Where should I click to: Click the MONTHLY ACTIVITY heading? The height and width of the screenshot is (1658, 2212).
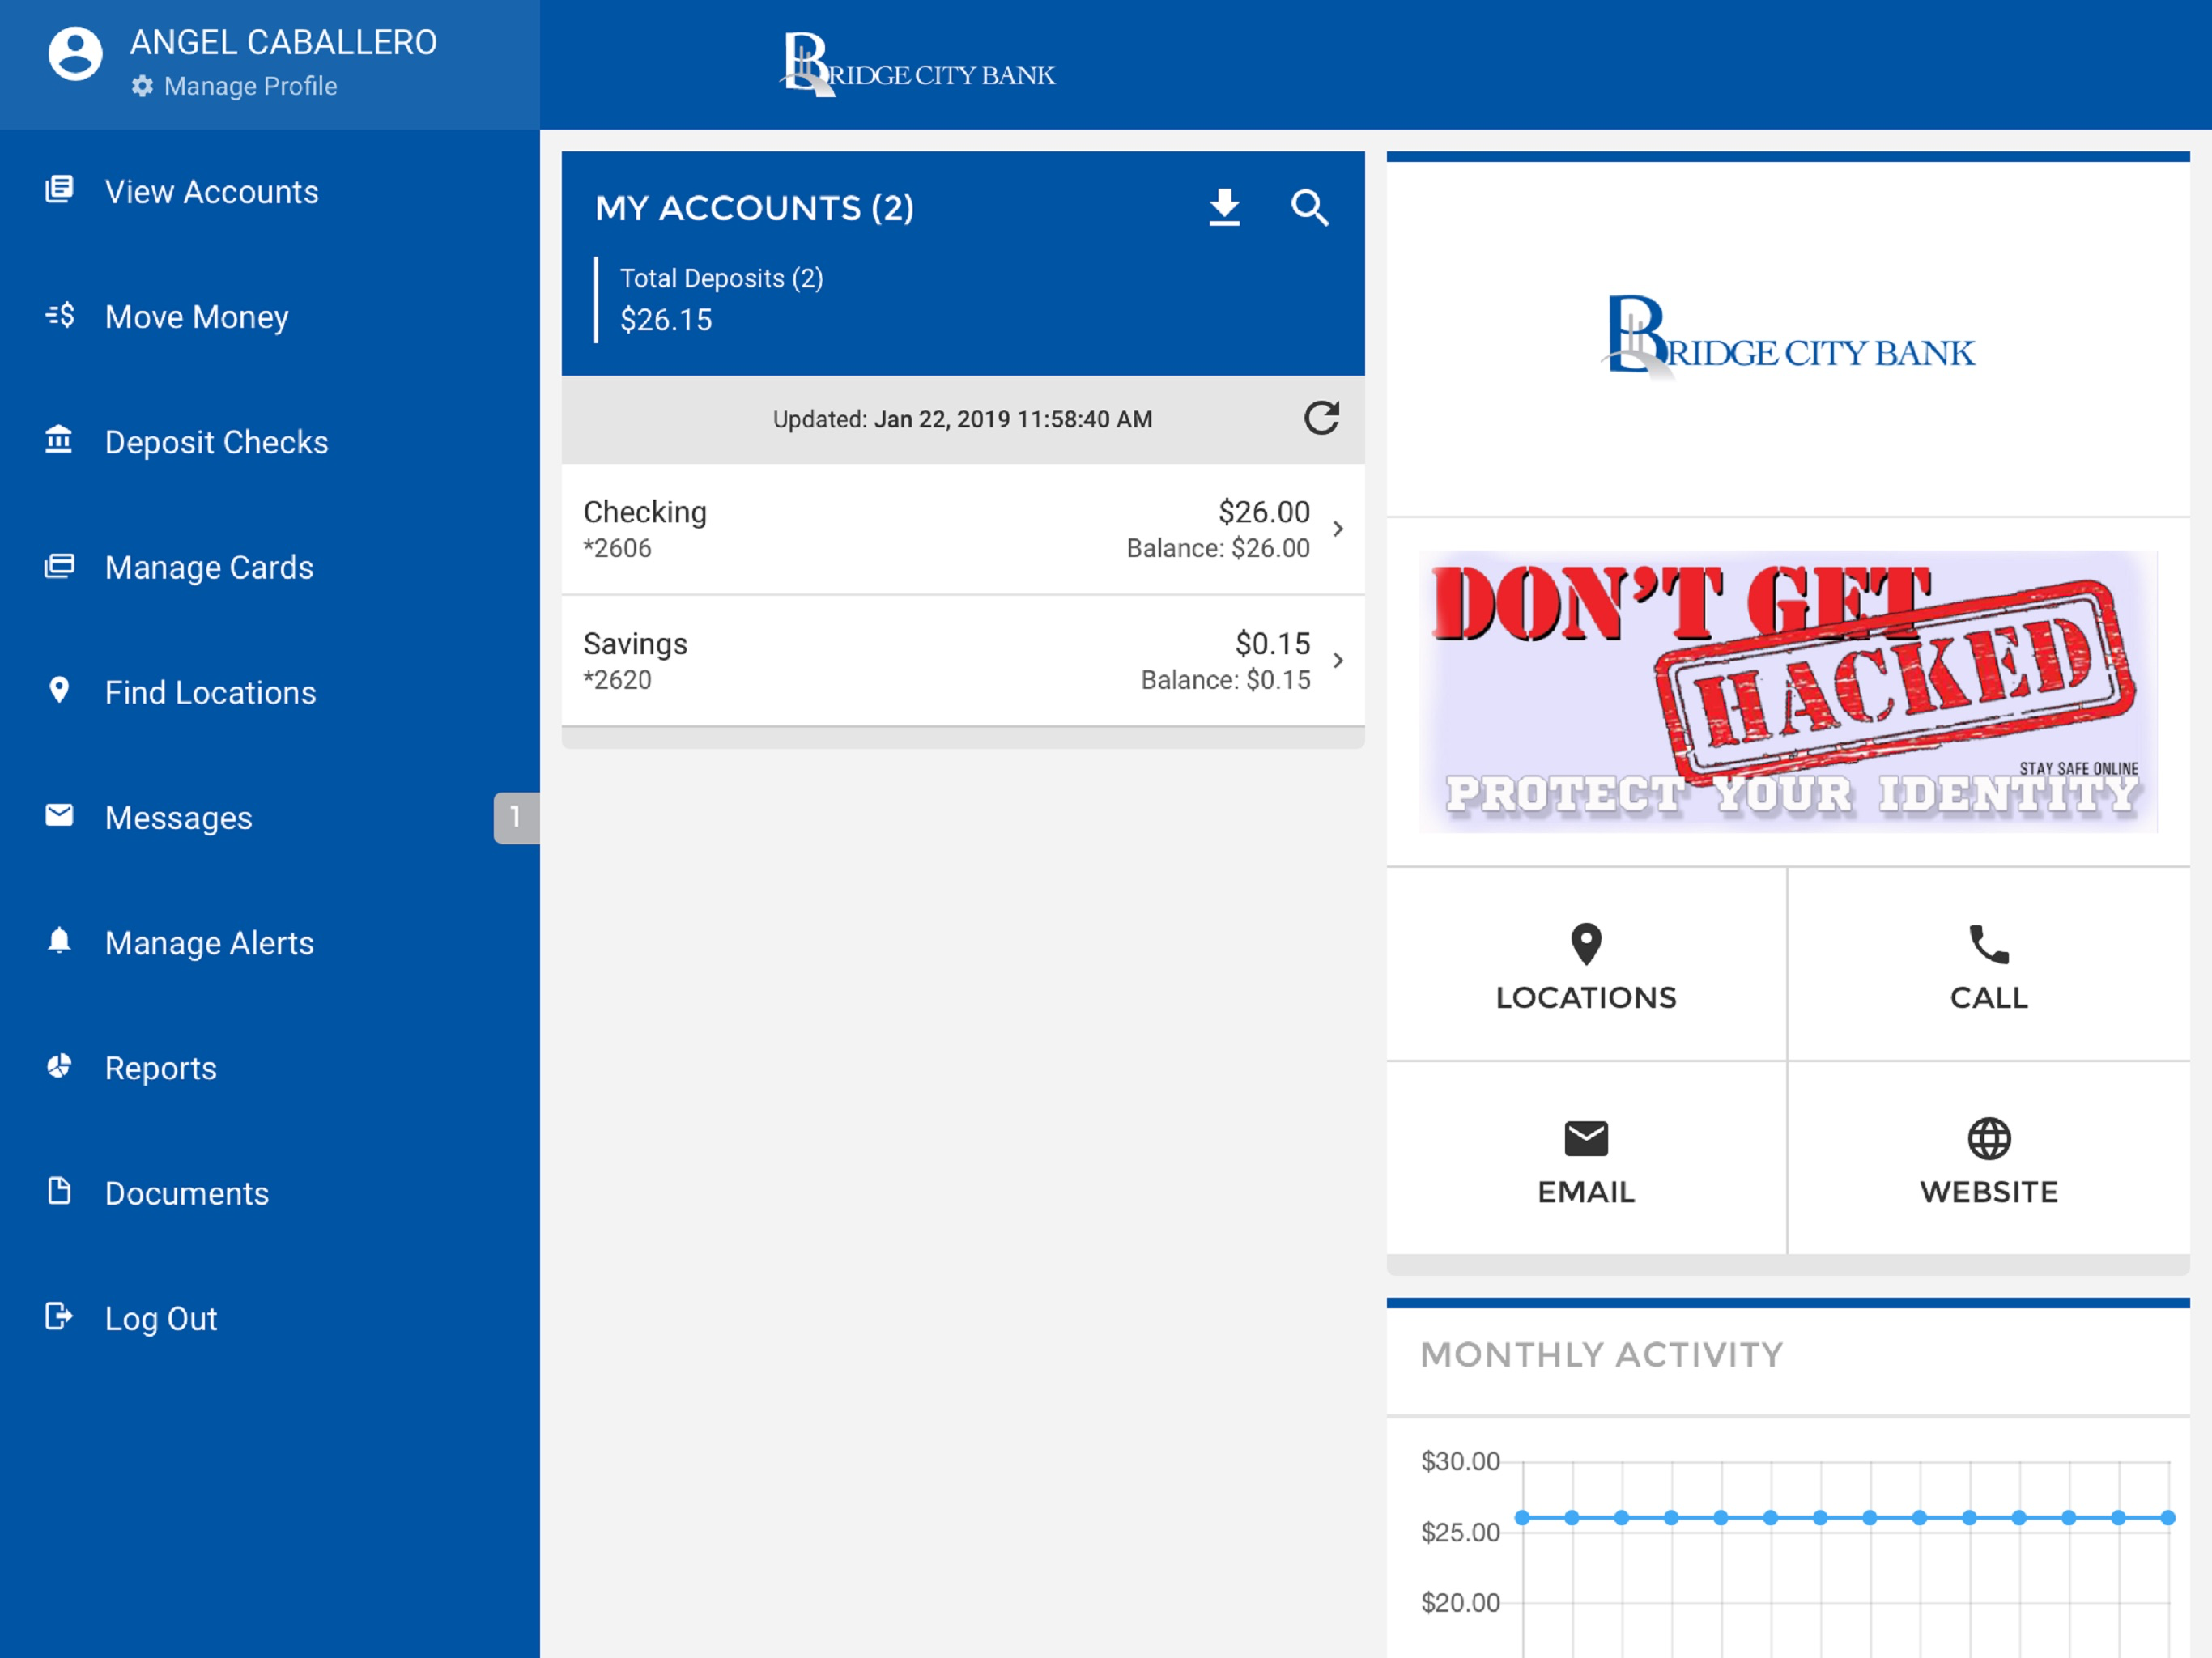(x=1602, y=1354)
